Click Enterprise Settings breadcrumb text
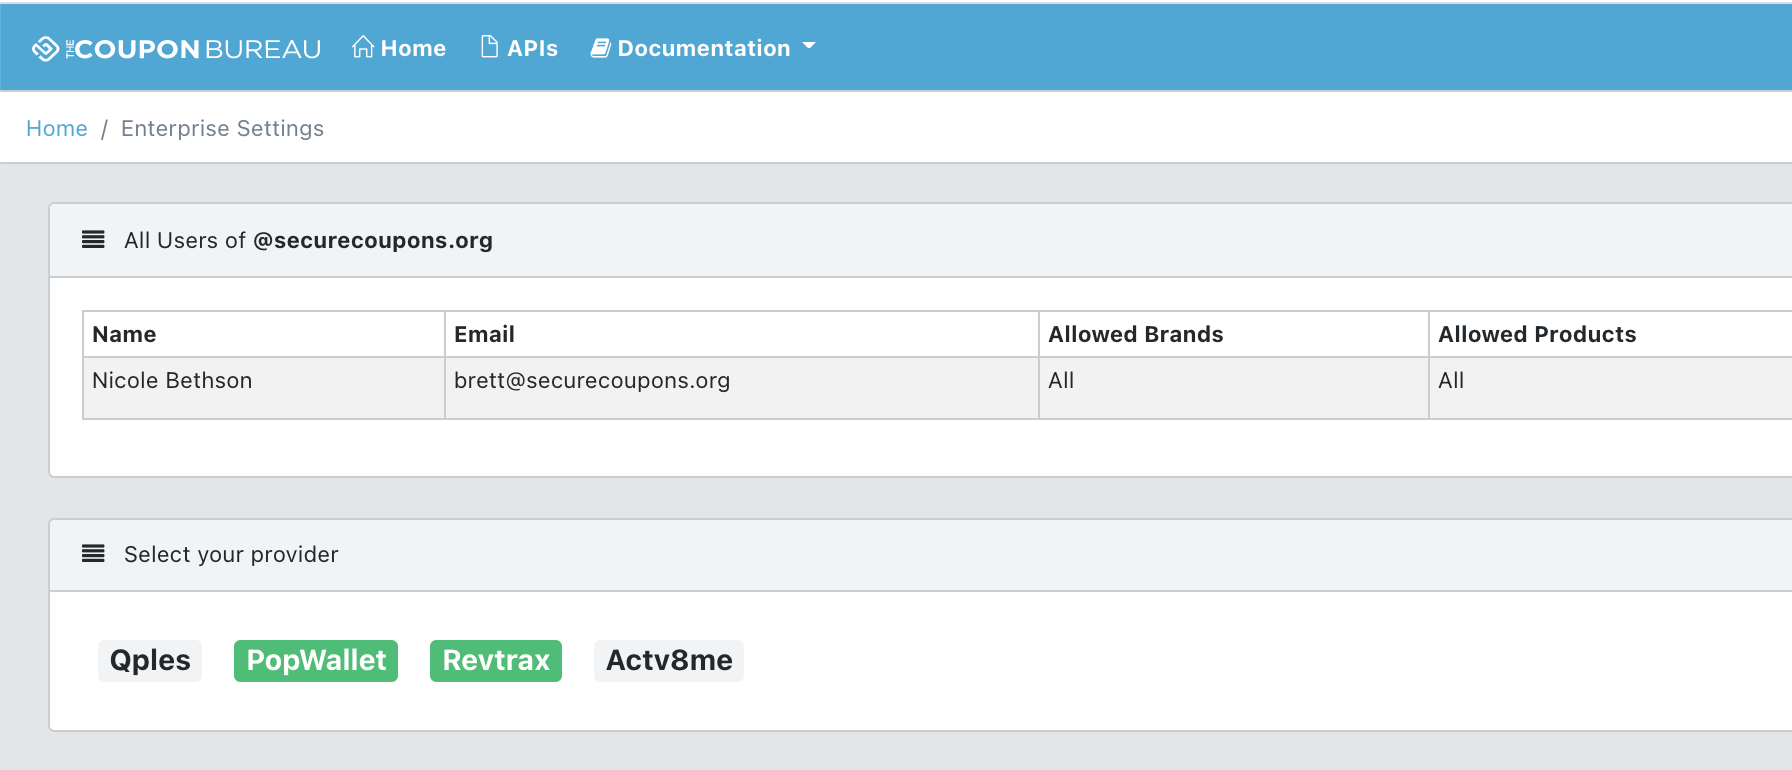This screenshot has width=1792, height=770. (222, 128)
